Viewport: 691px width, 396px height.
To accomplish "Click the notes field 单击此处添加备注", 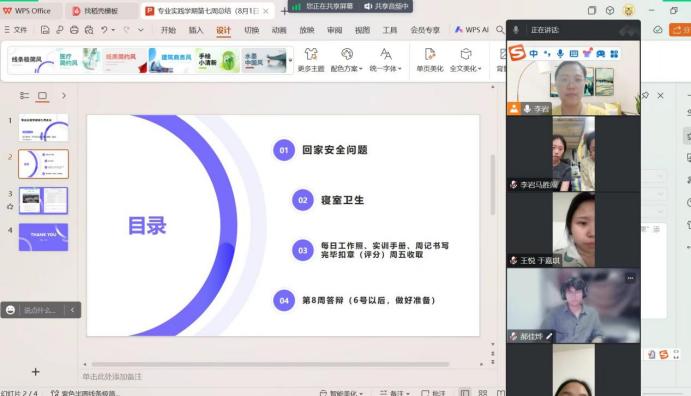I will click(112, 377).
